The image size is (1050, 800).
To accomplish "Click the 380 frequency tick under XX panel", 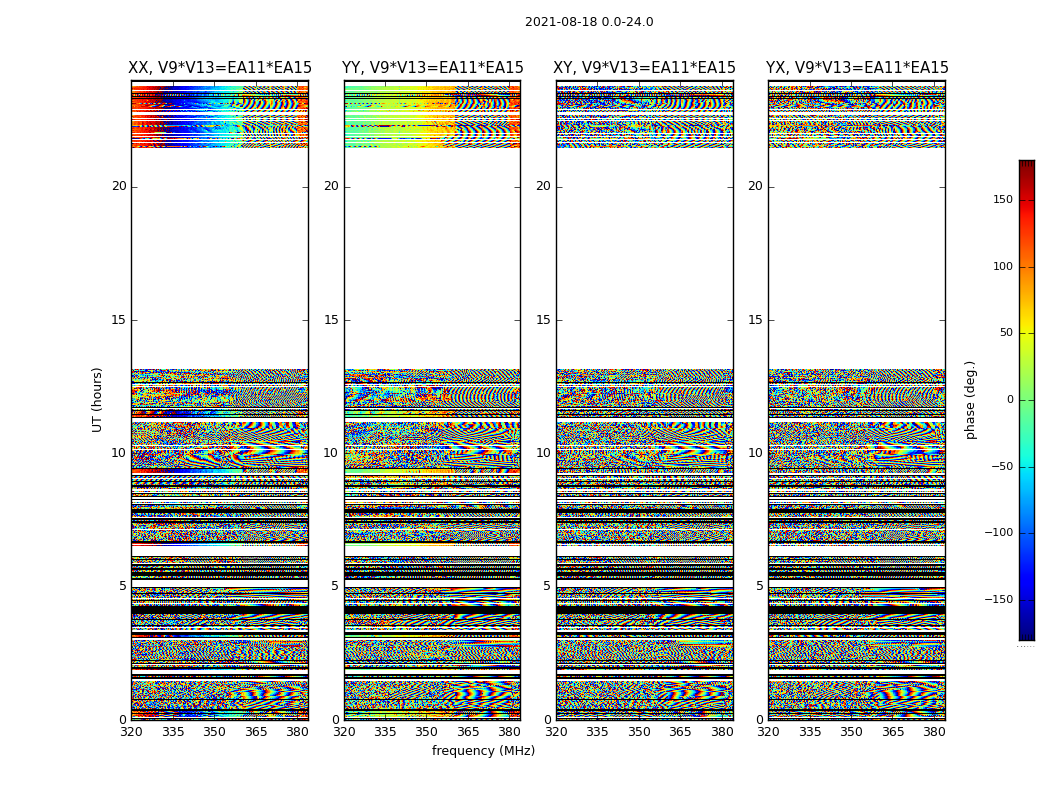I will point(297,732).
